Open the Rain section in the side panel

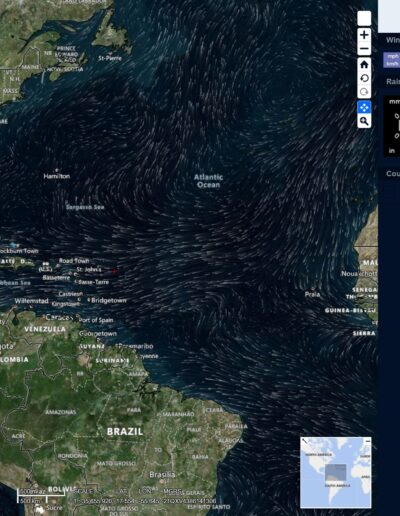pyautogui.click(x=393, y=82)
